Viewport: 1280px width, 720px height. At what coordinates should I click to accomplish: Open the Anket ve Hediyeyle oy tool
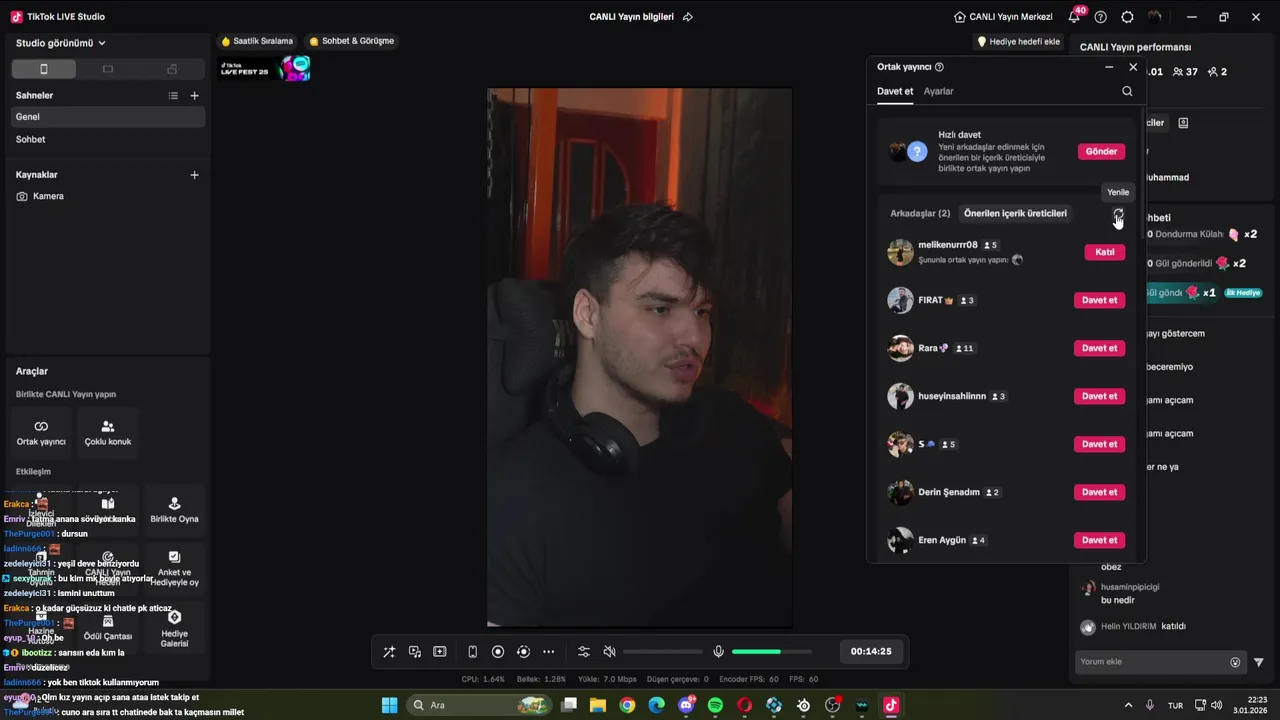click(x=174, y=569)
